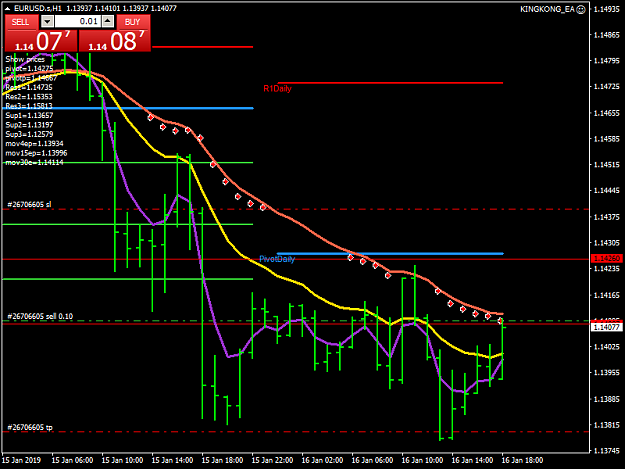The width and height of the screenshot is (625, 469).
Task: Click the red 1.14260 price tag
Action: click(x=607, y=259)
